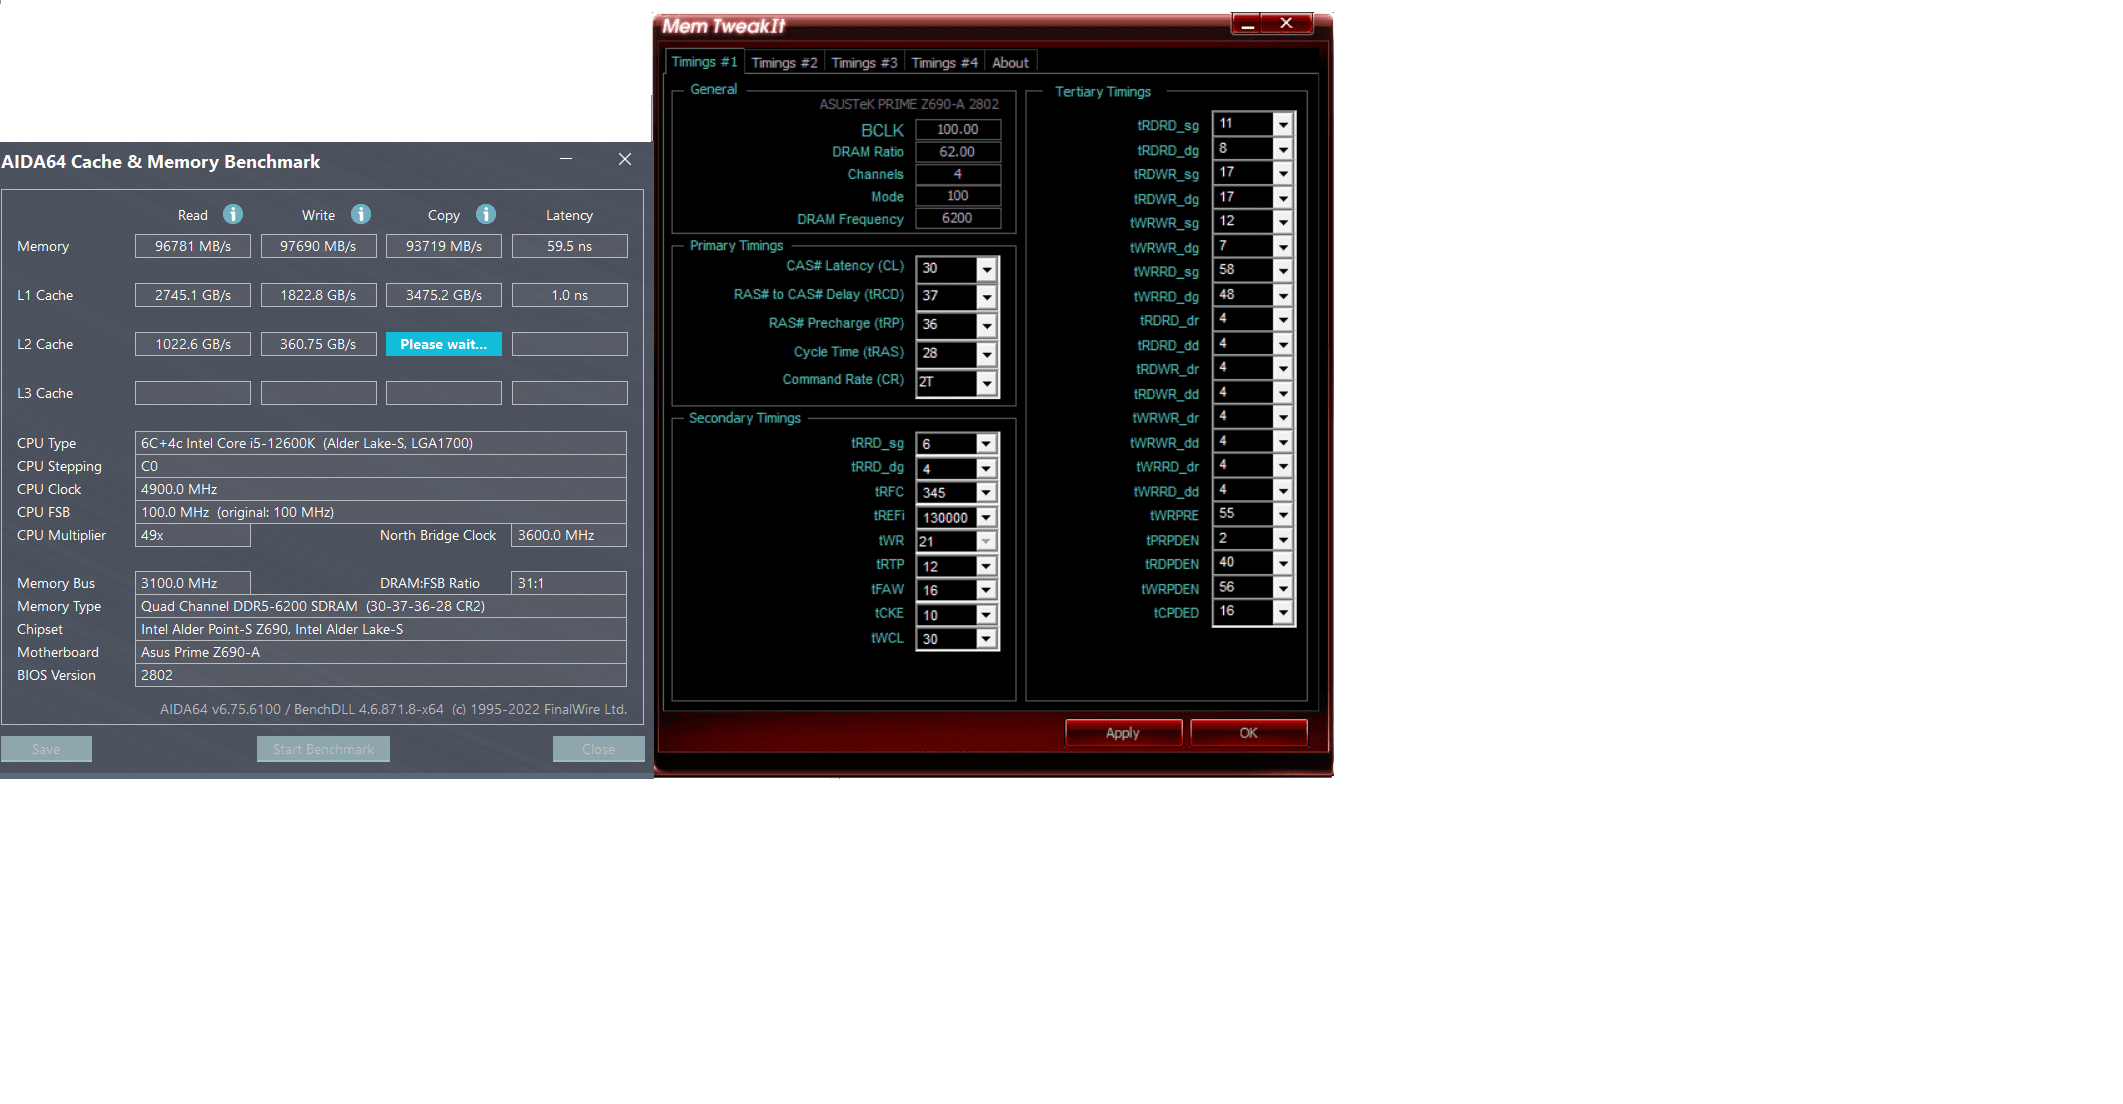Image resolution: width=2123 pixels, height=1104 pixels.
Task: Expand the tWCL dropdown
Action: [986, 639]
